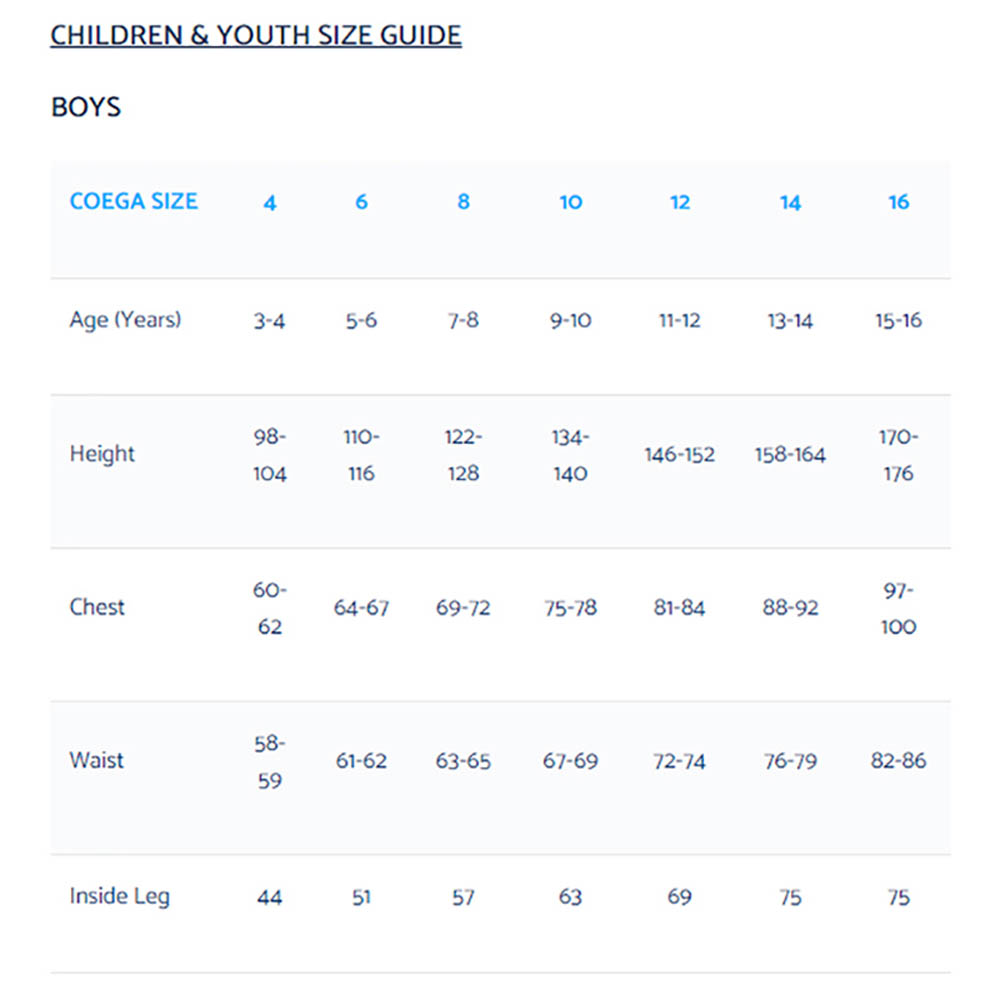1000x1000 pixels.
Task: Select the BOYS section title
Action: coord(85,107)
